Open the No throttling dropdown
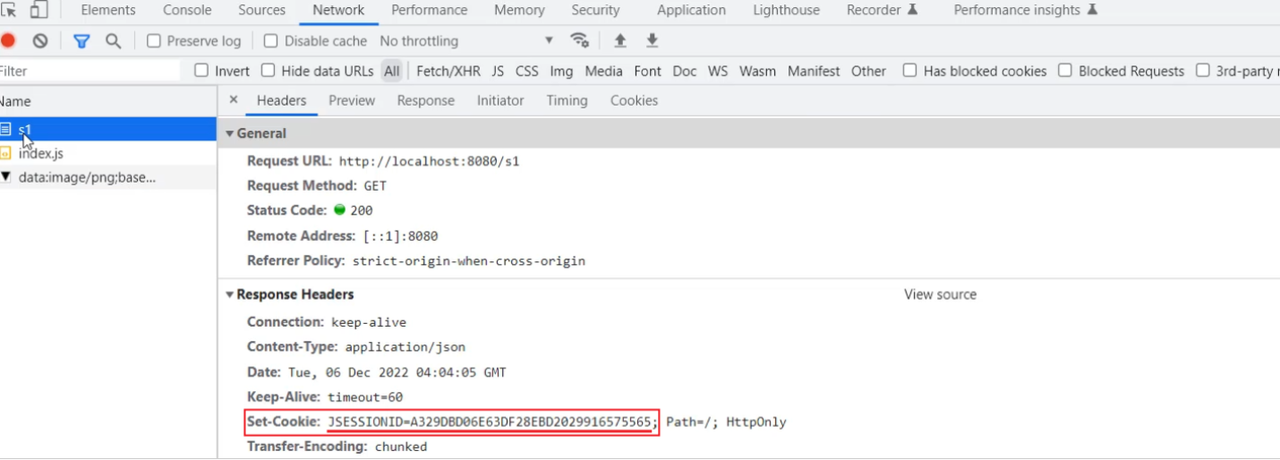This screenshot has width=1280, height=460. pyautogui.click(x=466, y=41)
